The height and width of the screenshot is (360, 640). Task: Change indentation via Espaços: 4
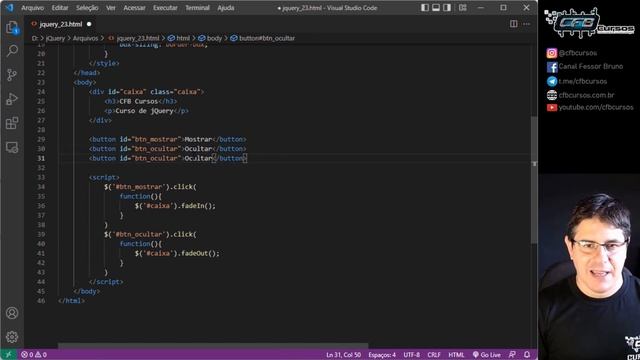tap(382, 355)
